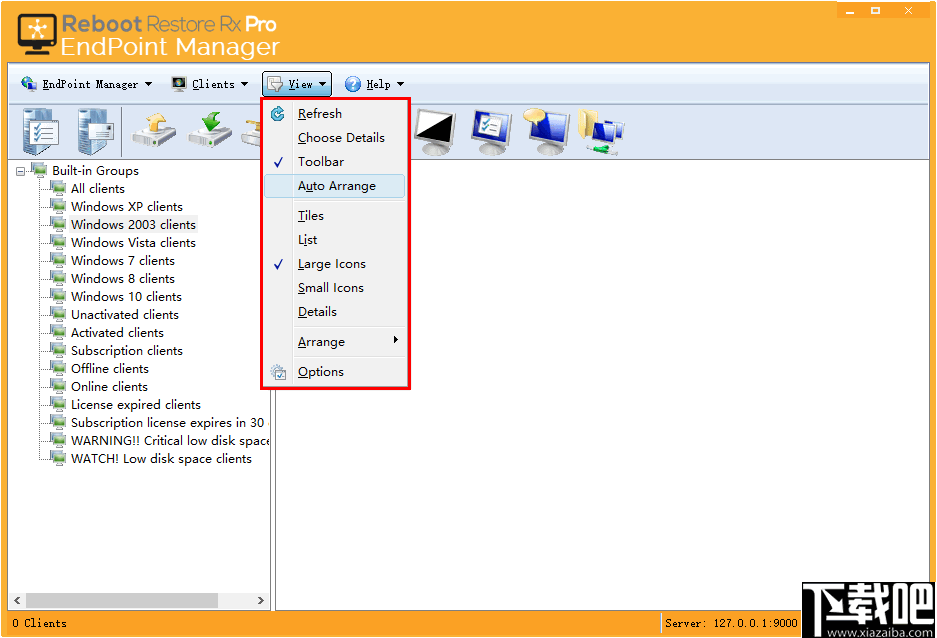
Task: Open the Help menu label
Action: [x=378, y=84]
